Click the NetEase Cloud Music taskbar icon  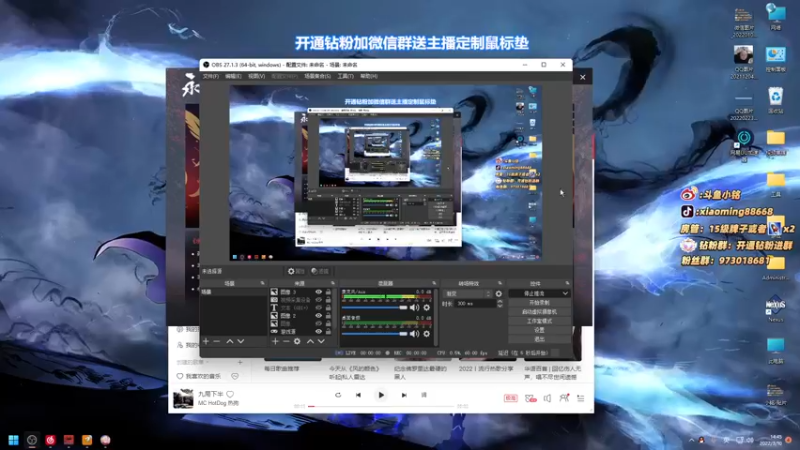[50, 440]
